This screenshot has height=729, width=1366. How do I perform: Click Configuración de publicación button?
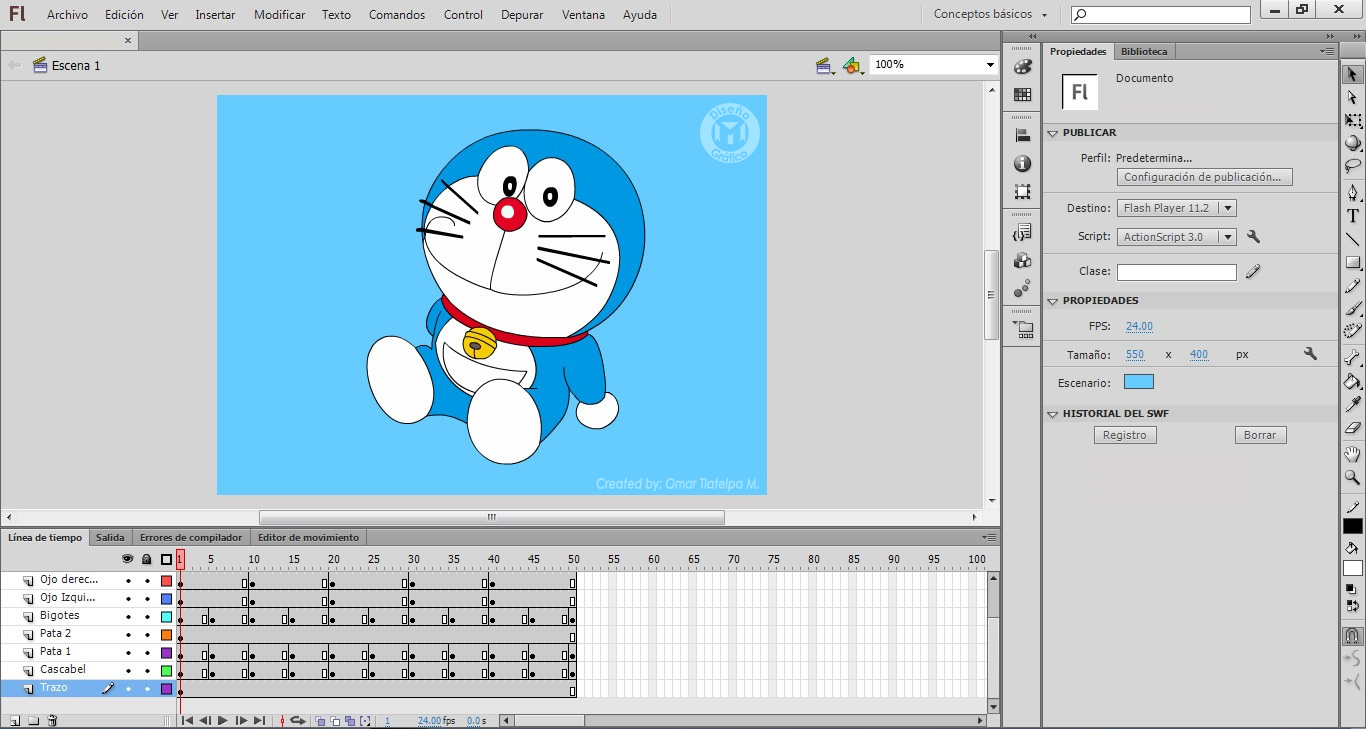pyautogui.click(x=1204, y=177)
